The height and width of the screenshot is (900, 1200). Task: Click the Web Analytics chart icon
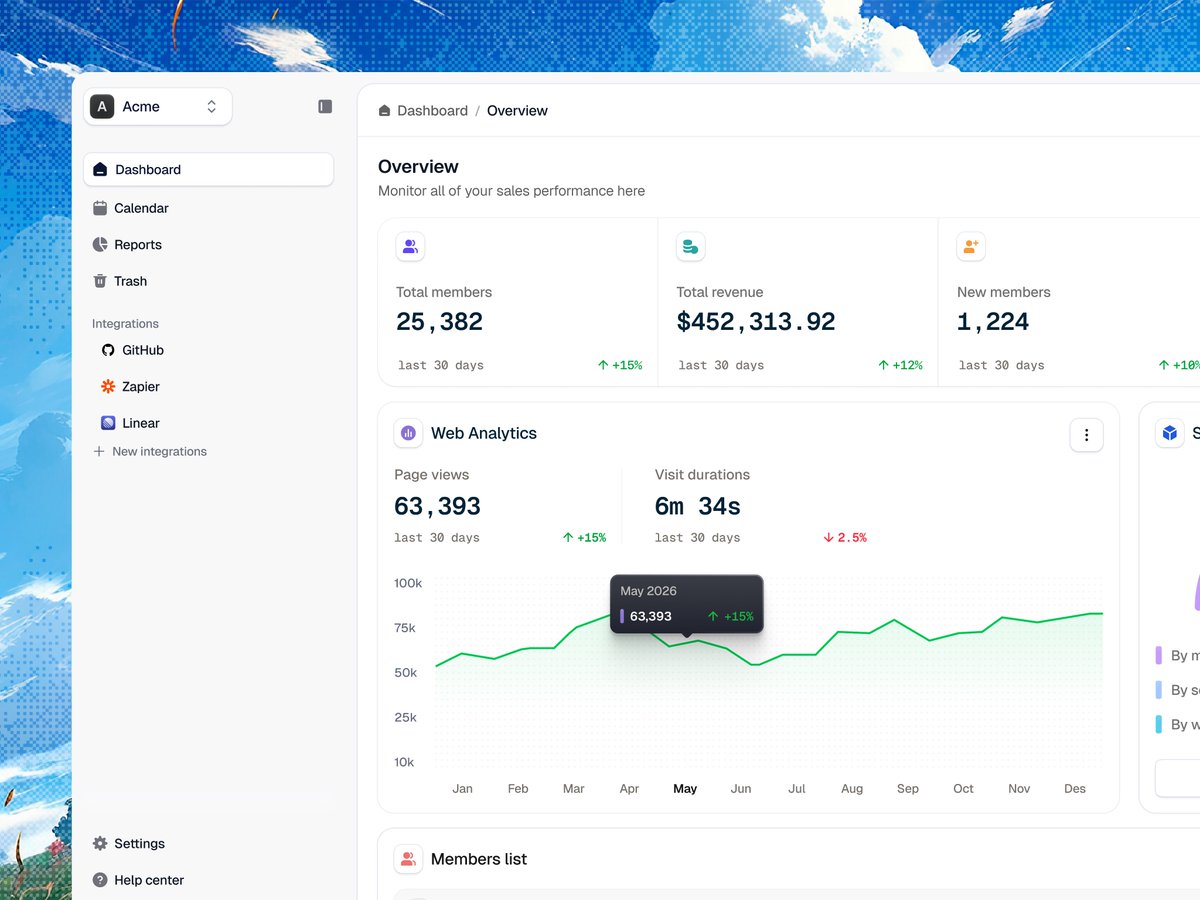pos(408,433)
